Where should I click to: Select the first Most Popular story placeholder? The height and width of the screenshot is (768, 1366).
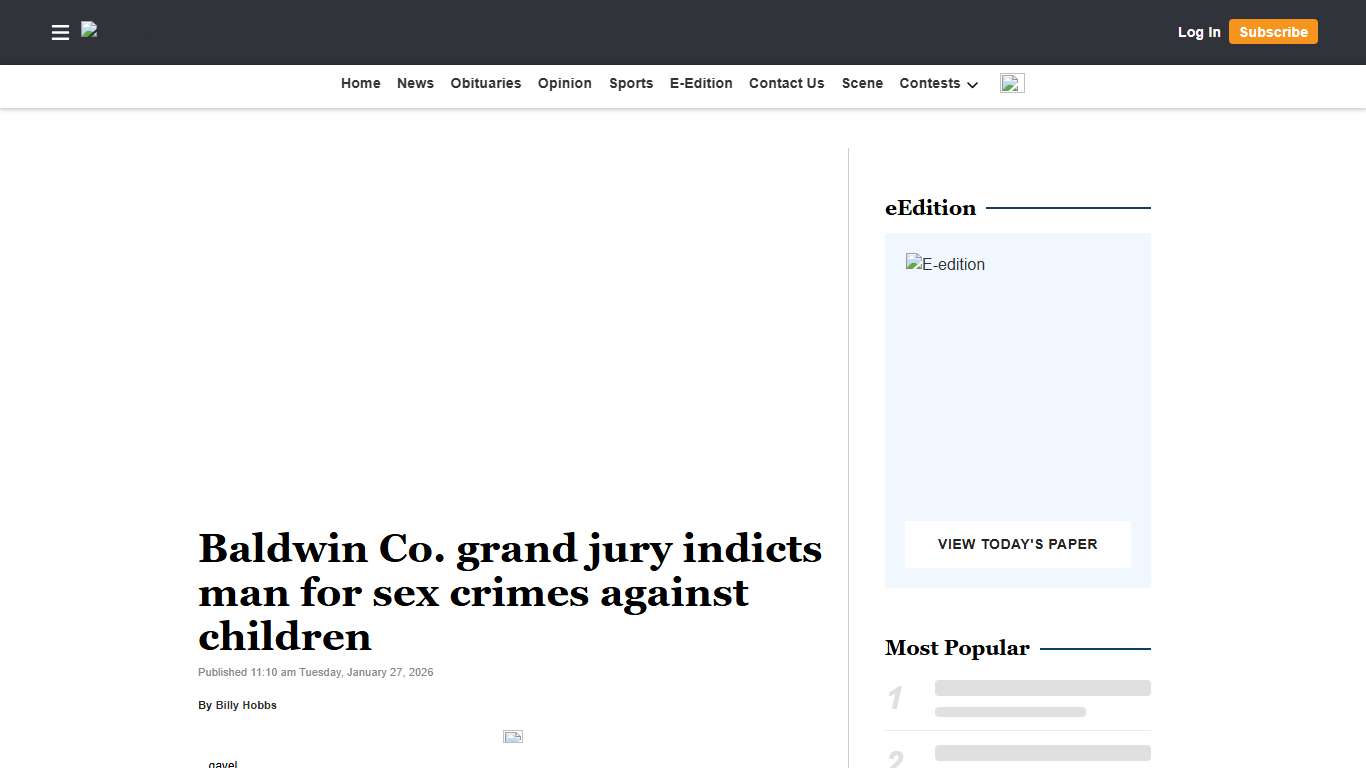click(1042, 688)
